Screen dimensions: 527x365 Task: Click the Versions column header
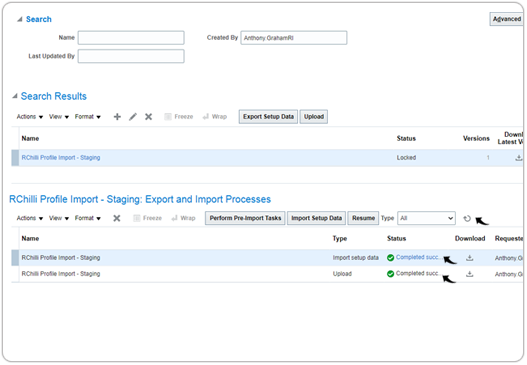point(476,138)
